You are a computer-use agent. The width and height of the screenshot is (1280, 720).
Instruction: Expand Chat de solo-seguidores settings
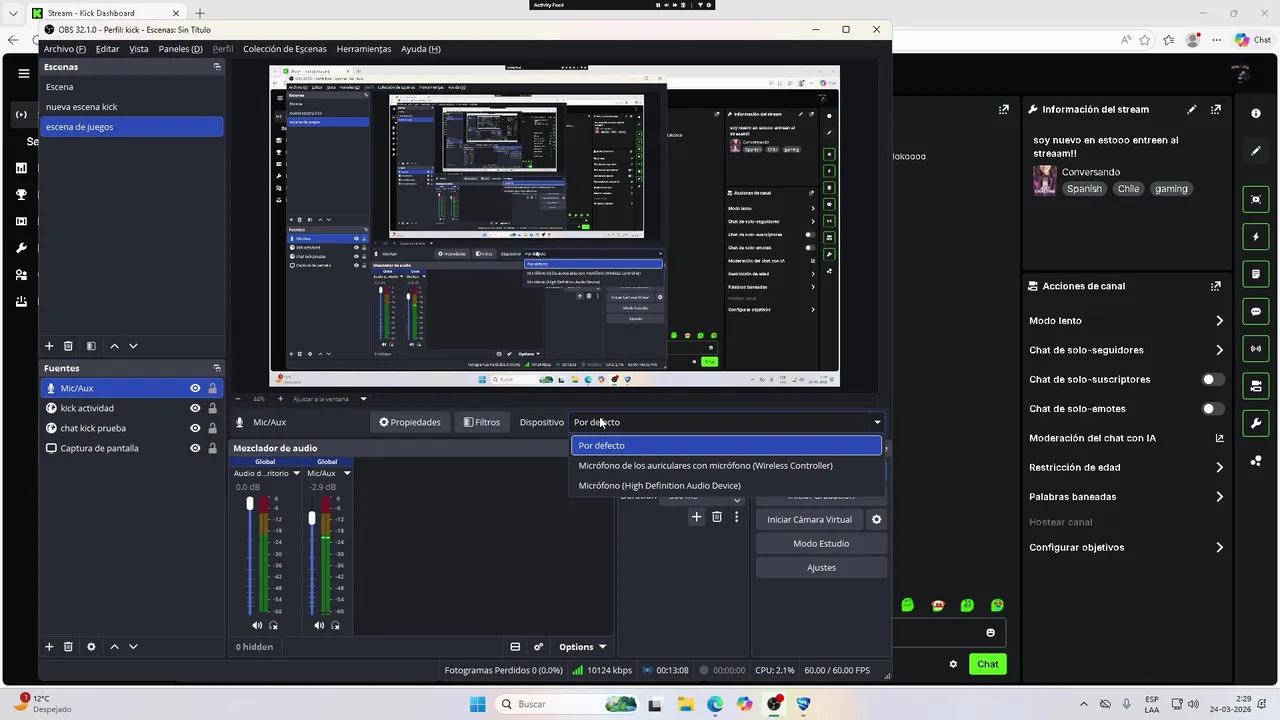tap(1219, 350)
